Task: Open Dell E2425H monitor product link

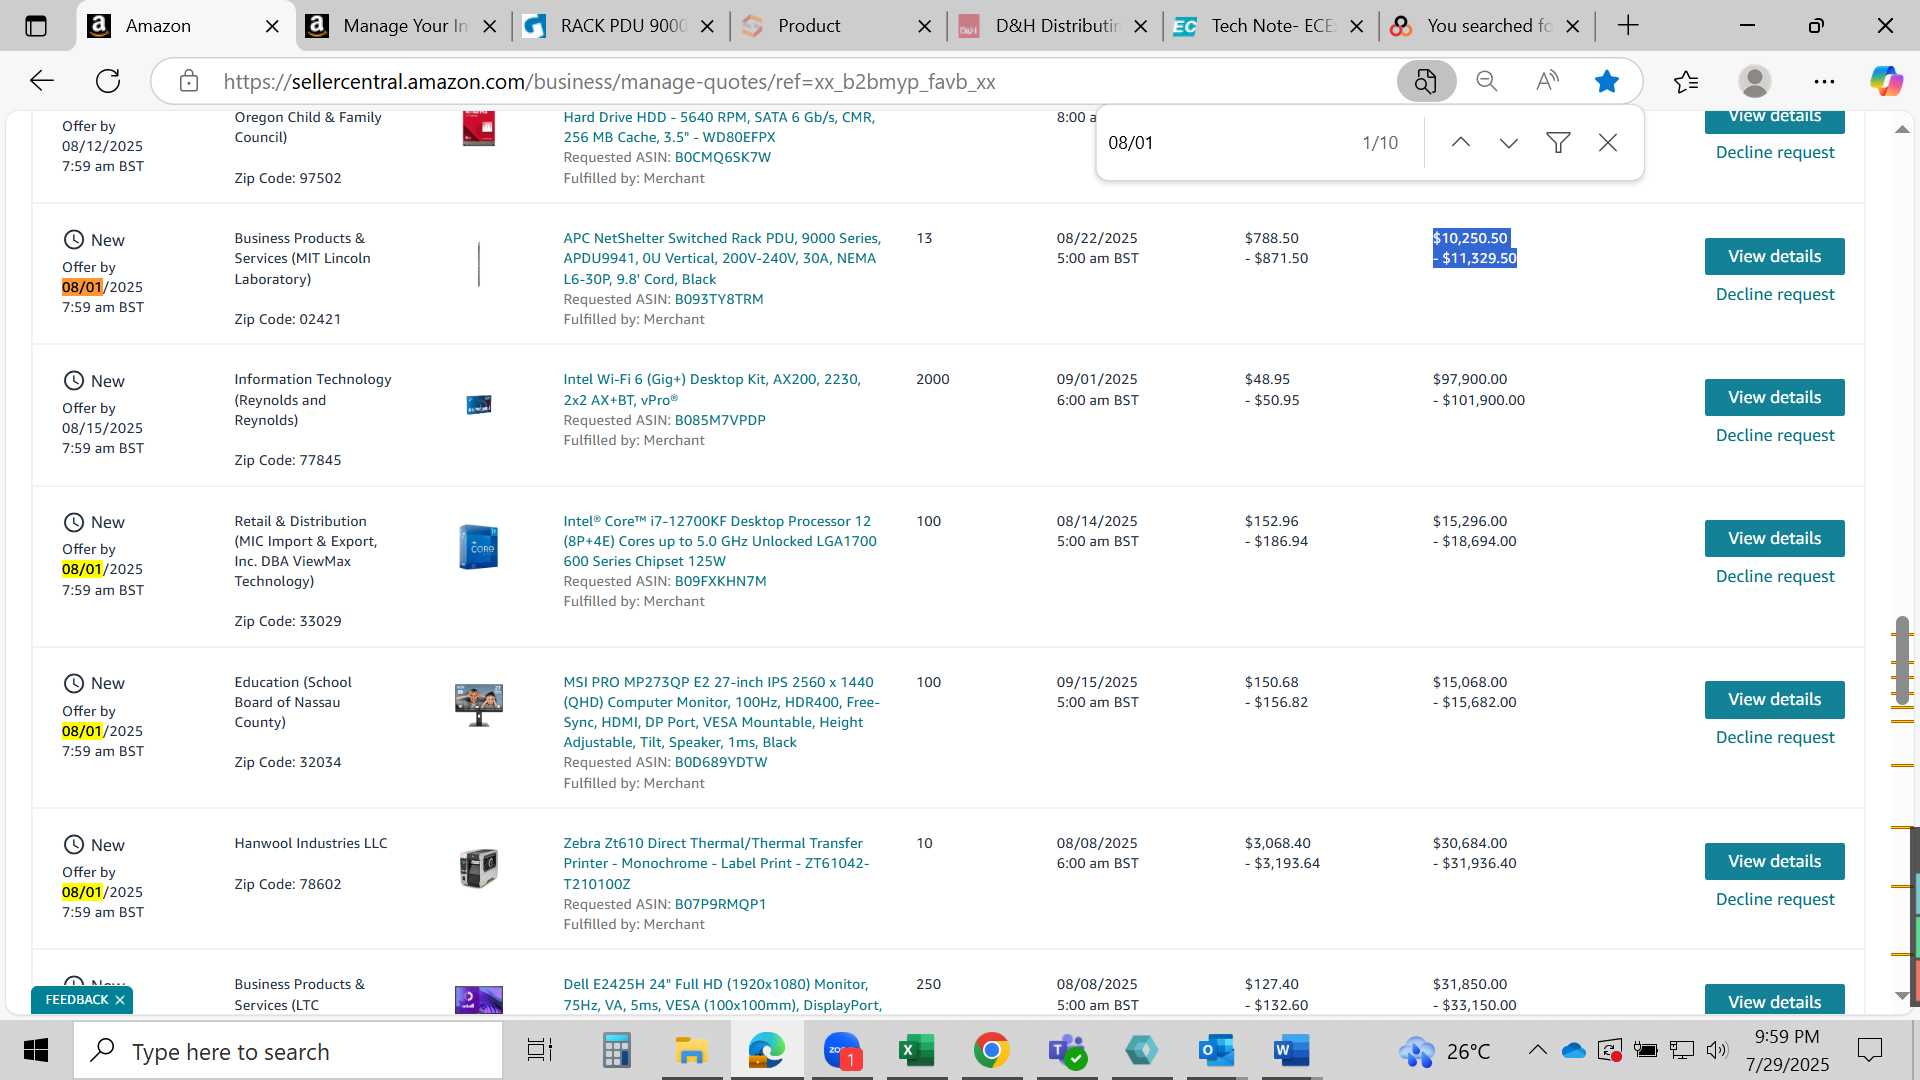Action: tap(723, 995)
